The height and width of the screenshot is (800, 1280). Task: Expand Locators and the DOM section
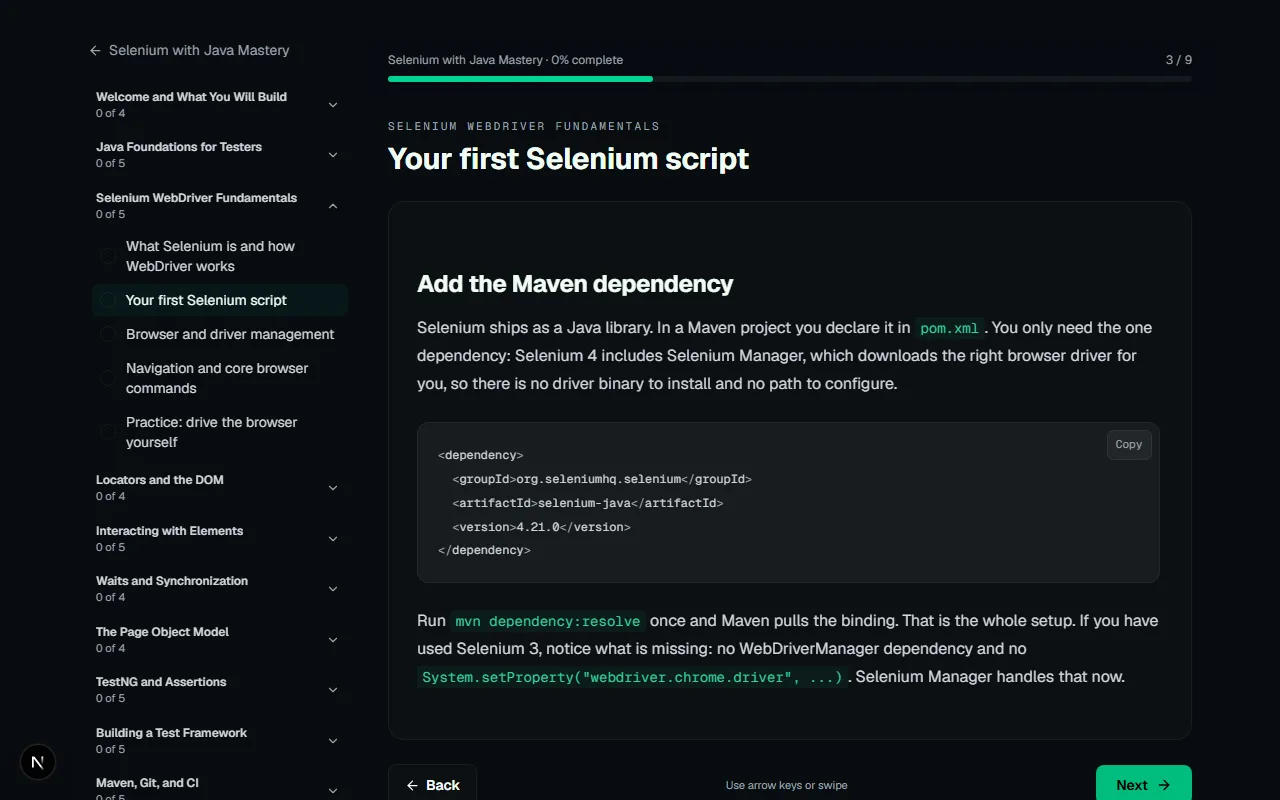tap(218, 488)
